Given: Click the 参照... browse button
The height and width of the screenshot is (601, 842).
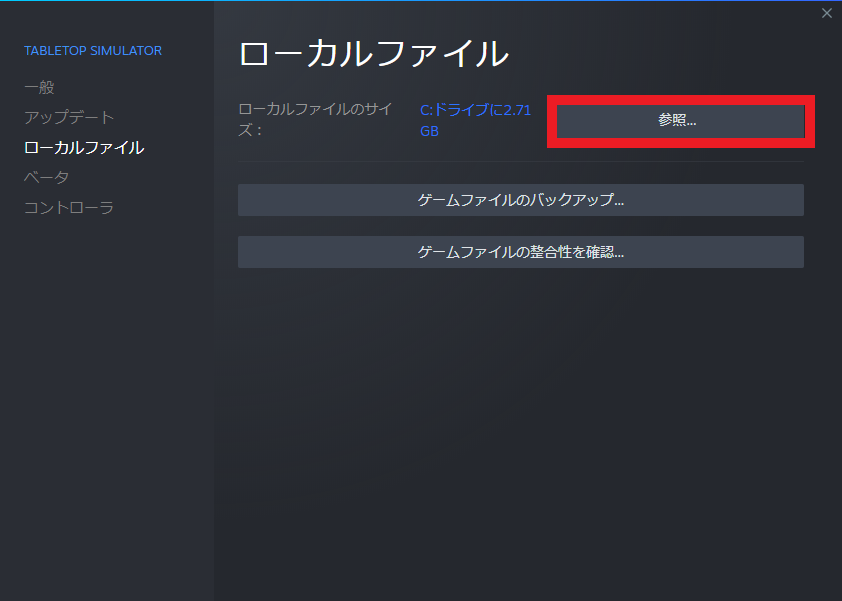Looking at the screenshot, I should pyautogui.click(x=680, y=121).
